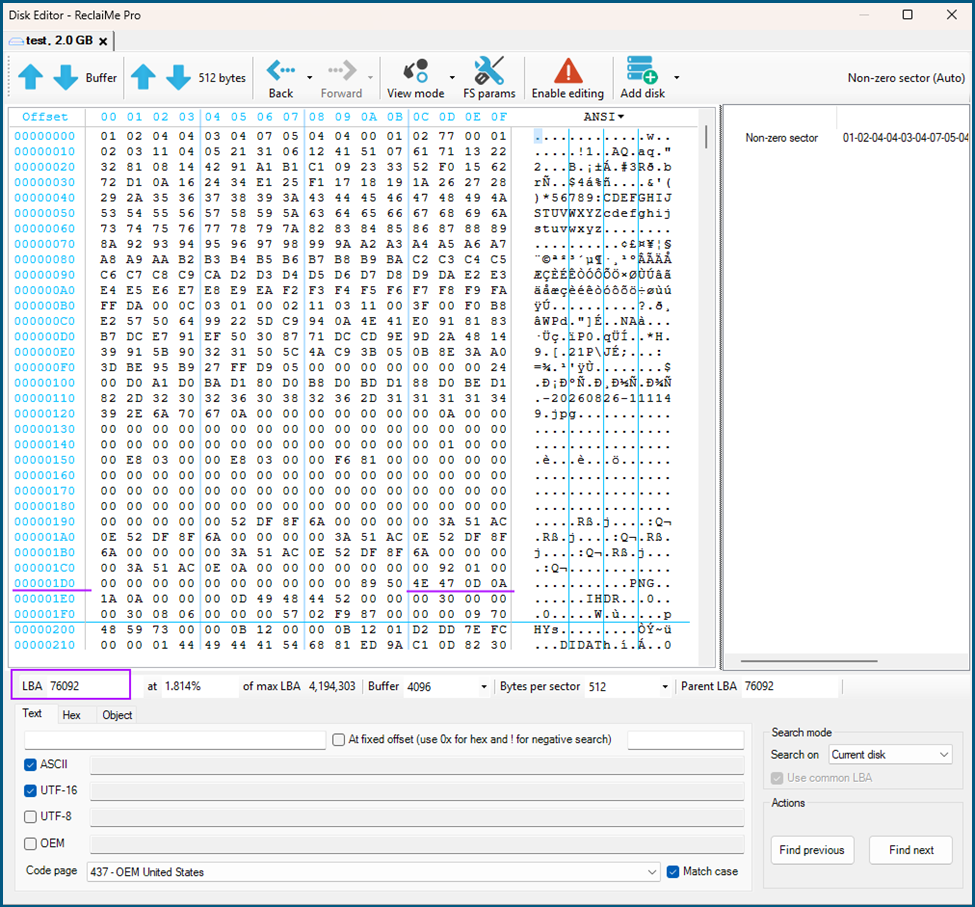Open the Code page dropdown
Viewport: 975px width, 907px height.
pos(373,872)
